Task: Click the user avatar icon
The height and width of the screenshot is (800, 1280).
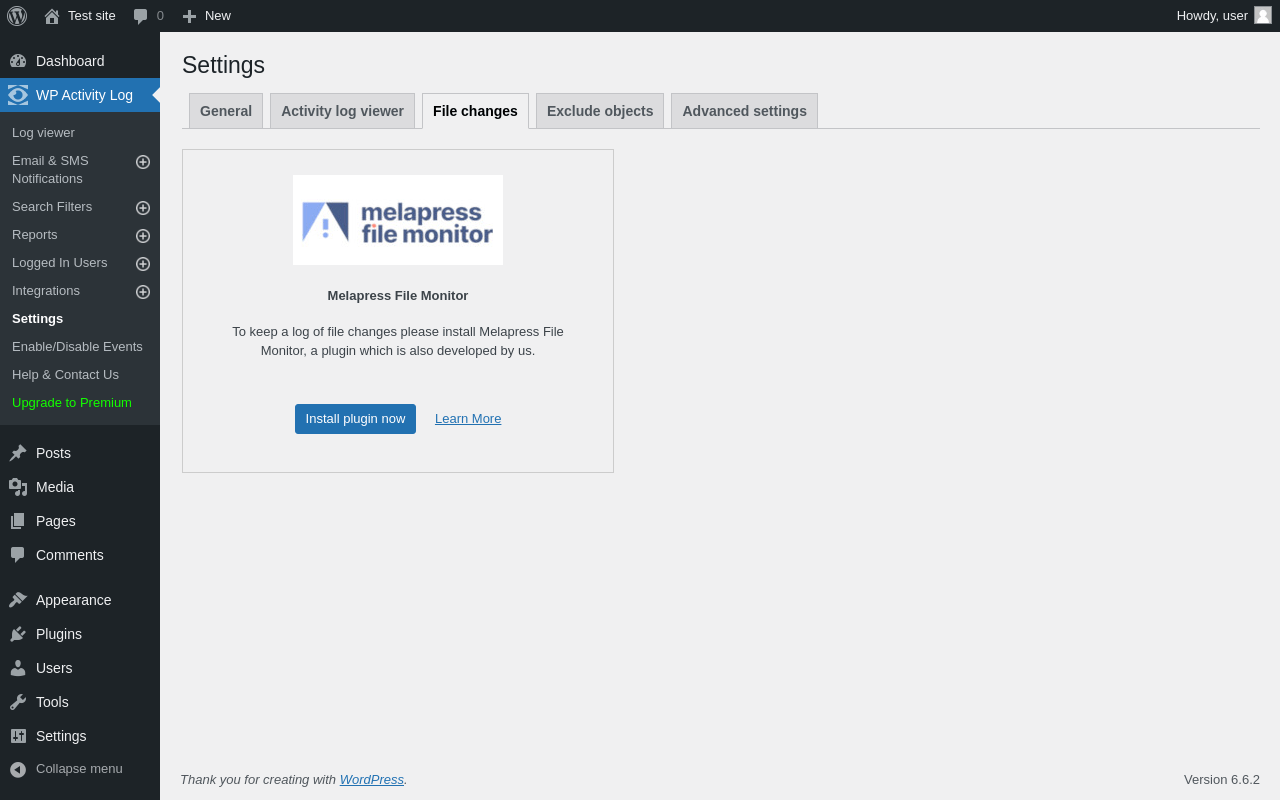Action: click(1263, 15)
